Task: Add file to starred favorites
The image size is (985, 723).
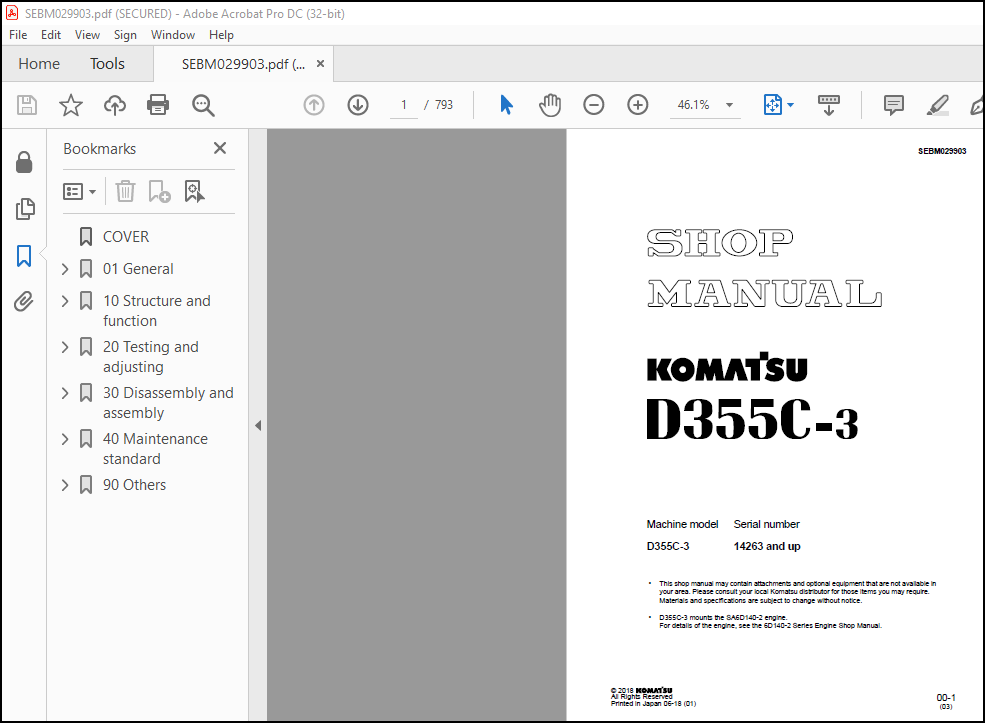Action: (x=70, y=105)
